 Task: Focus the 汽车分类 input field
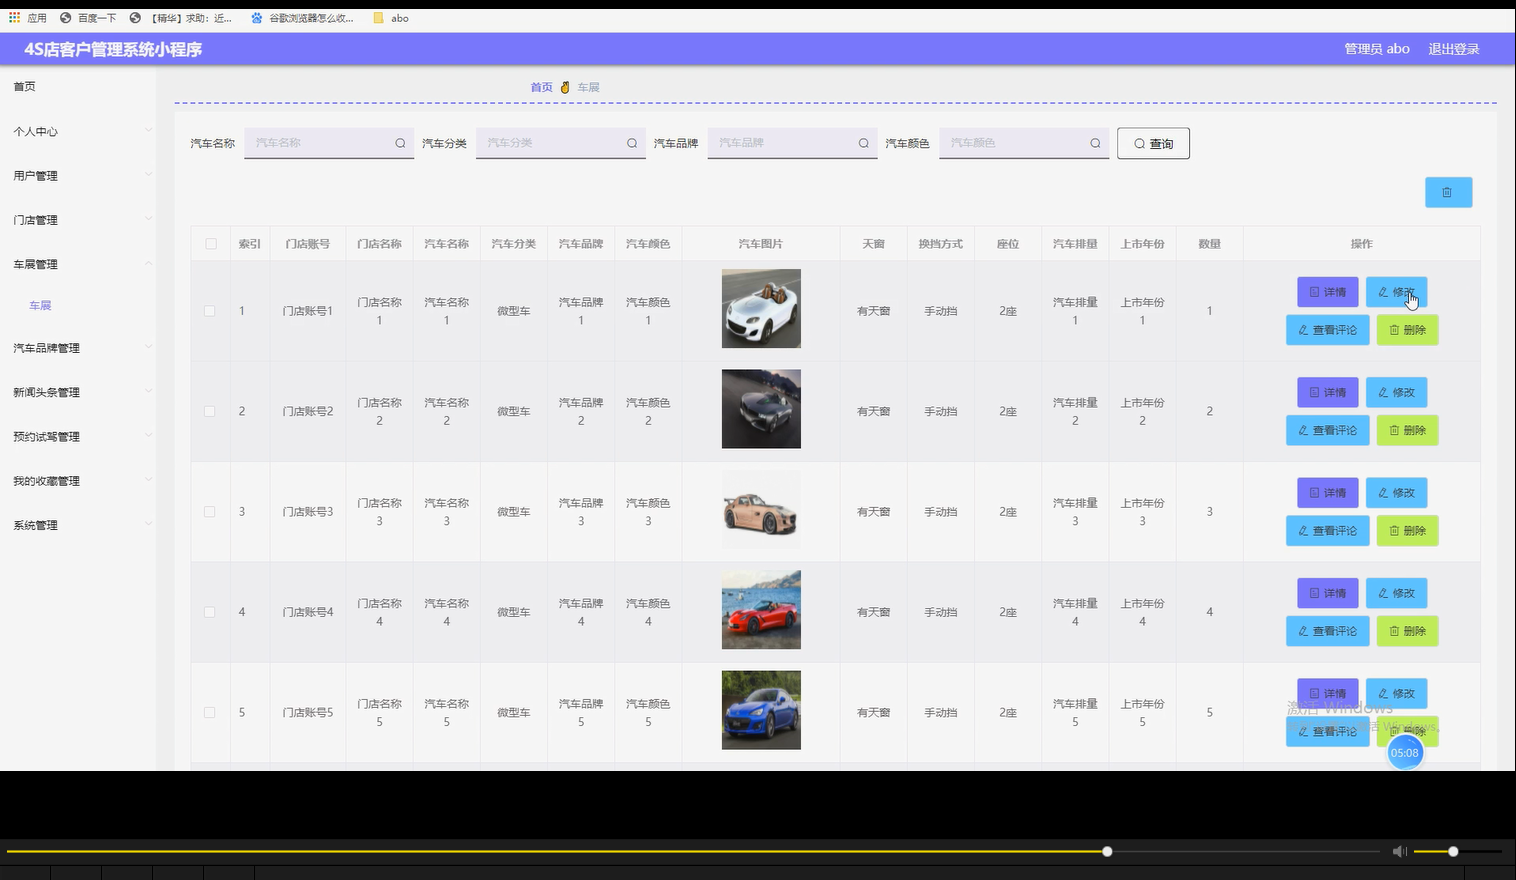[x=561, y=143]
